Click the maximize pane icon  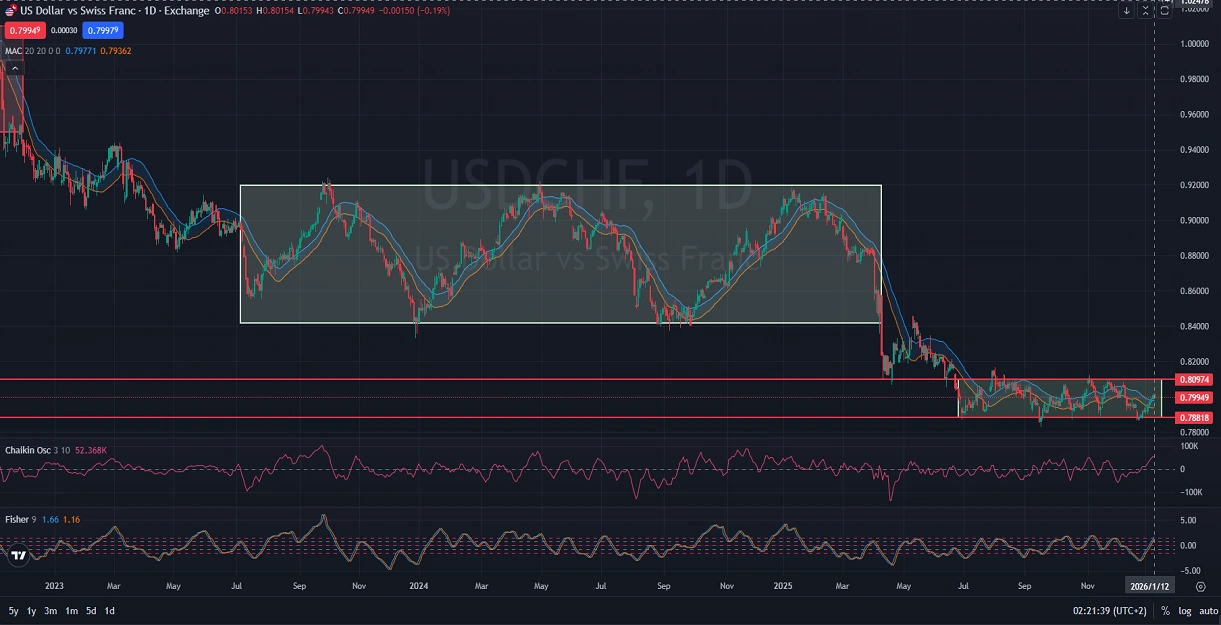point(1164,11)
